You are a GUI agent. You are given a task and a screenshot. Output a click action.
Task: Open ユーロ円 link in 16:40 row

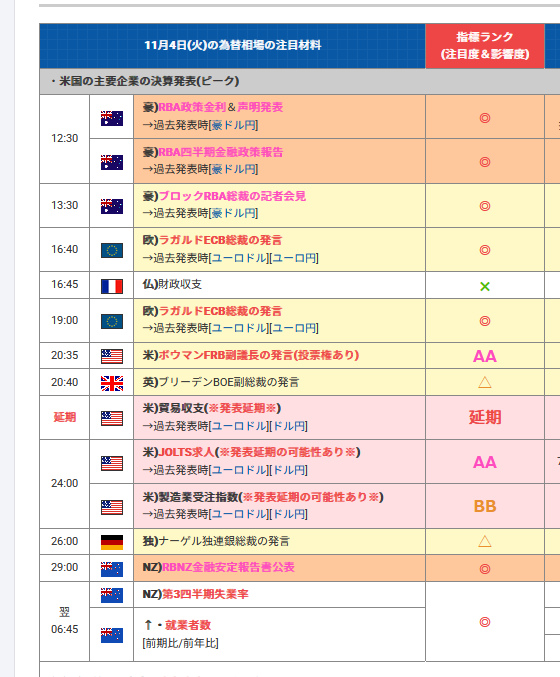[294, 258]
